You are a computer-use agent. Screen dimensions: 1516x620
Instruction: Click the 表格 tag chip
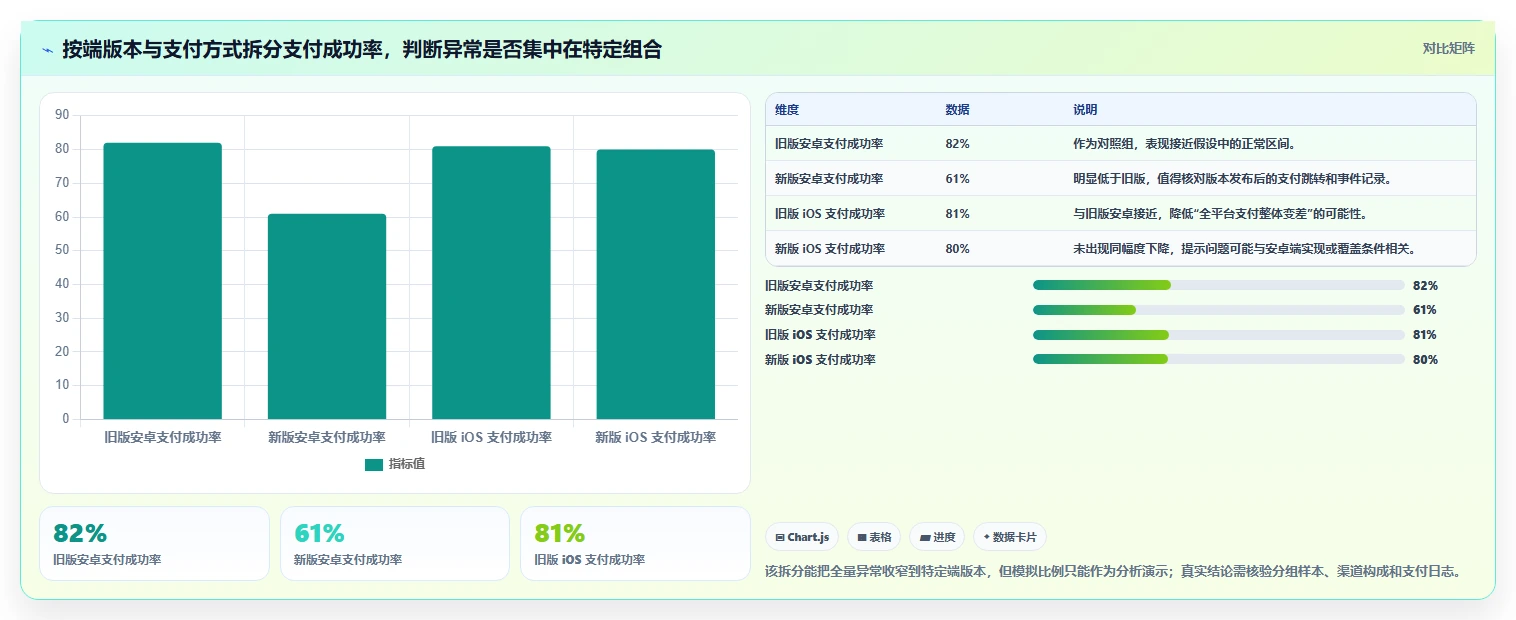(x=874, y=537)
